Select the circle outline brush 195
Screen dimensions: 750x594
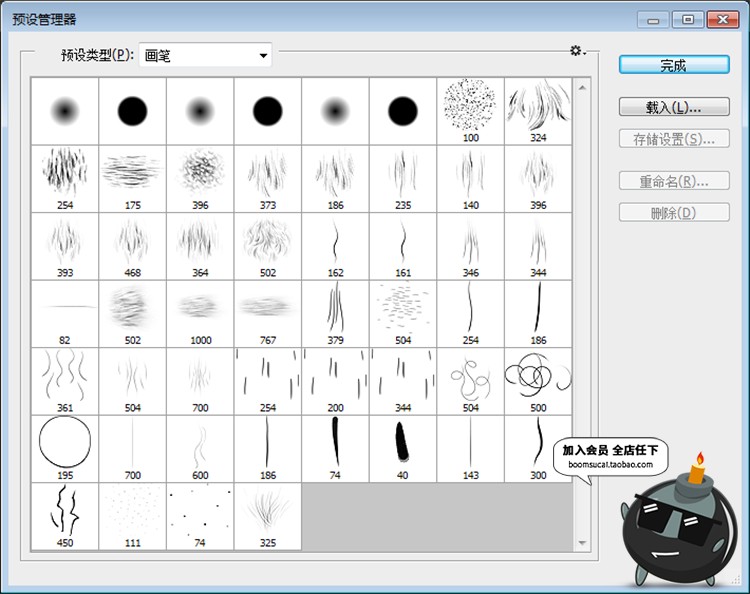(x=65, y=449)
